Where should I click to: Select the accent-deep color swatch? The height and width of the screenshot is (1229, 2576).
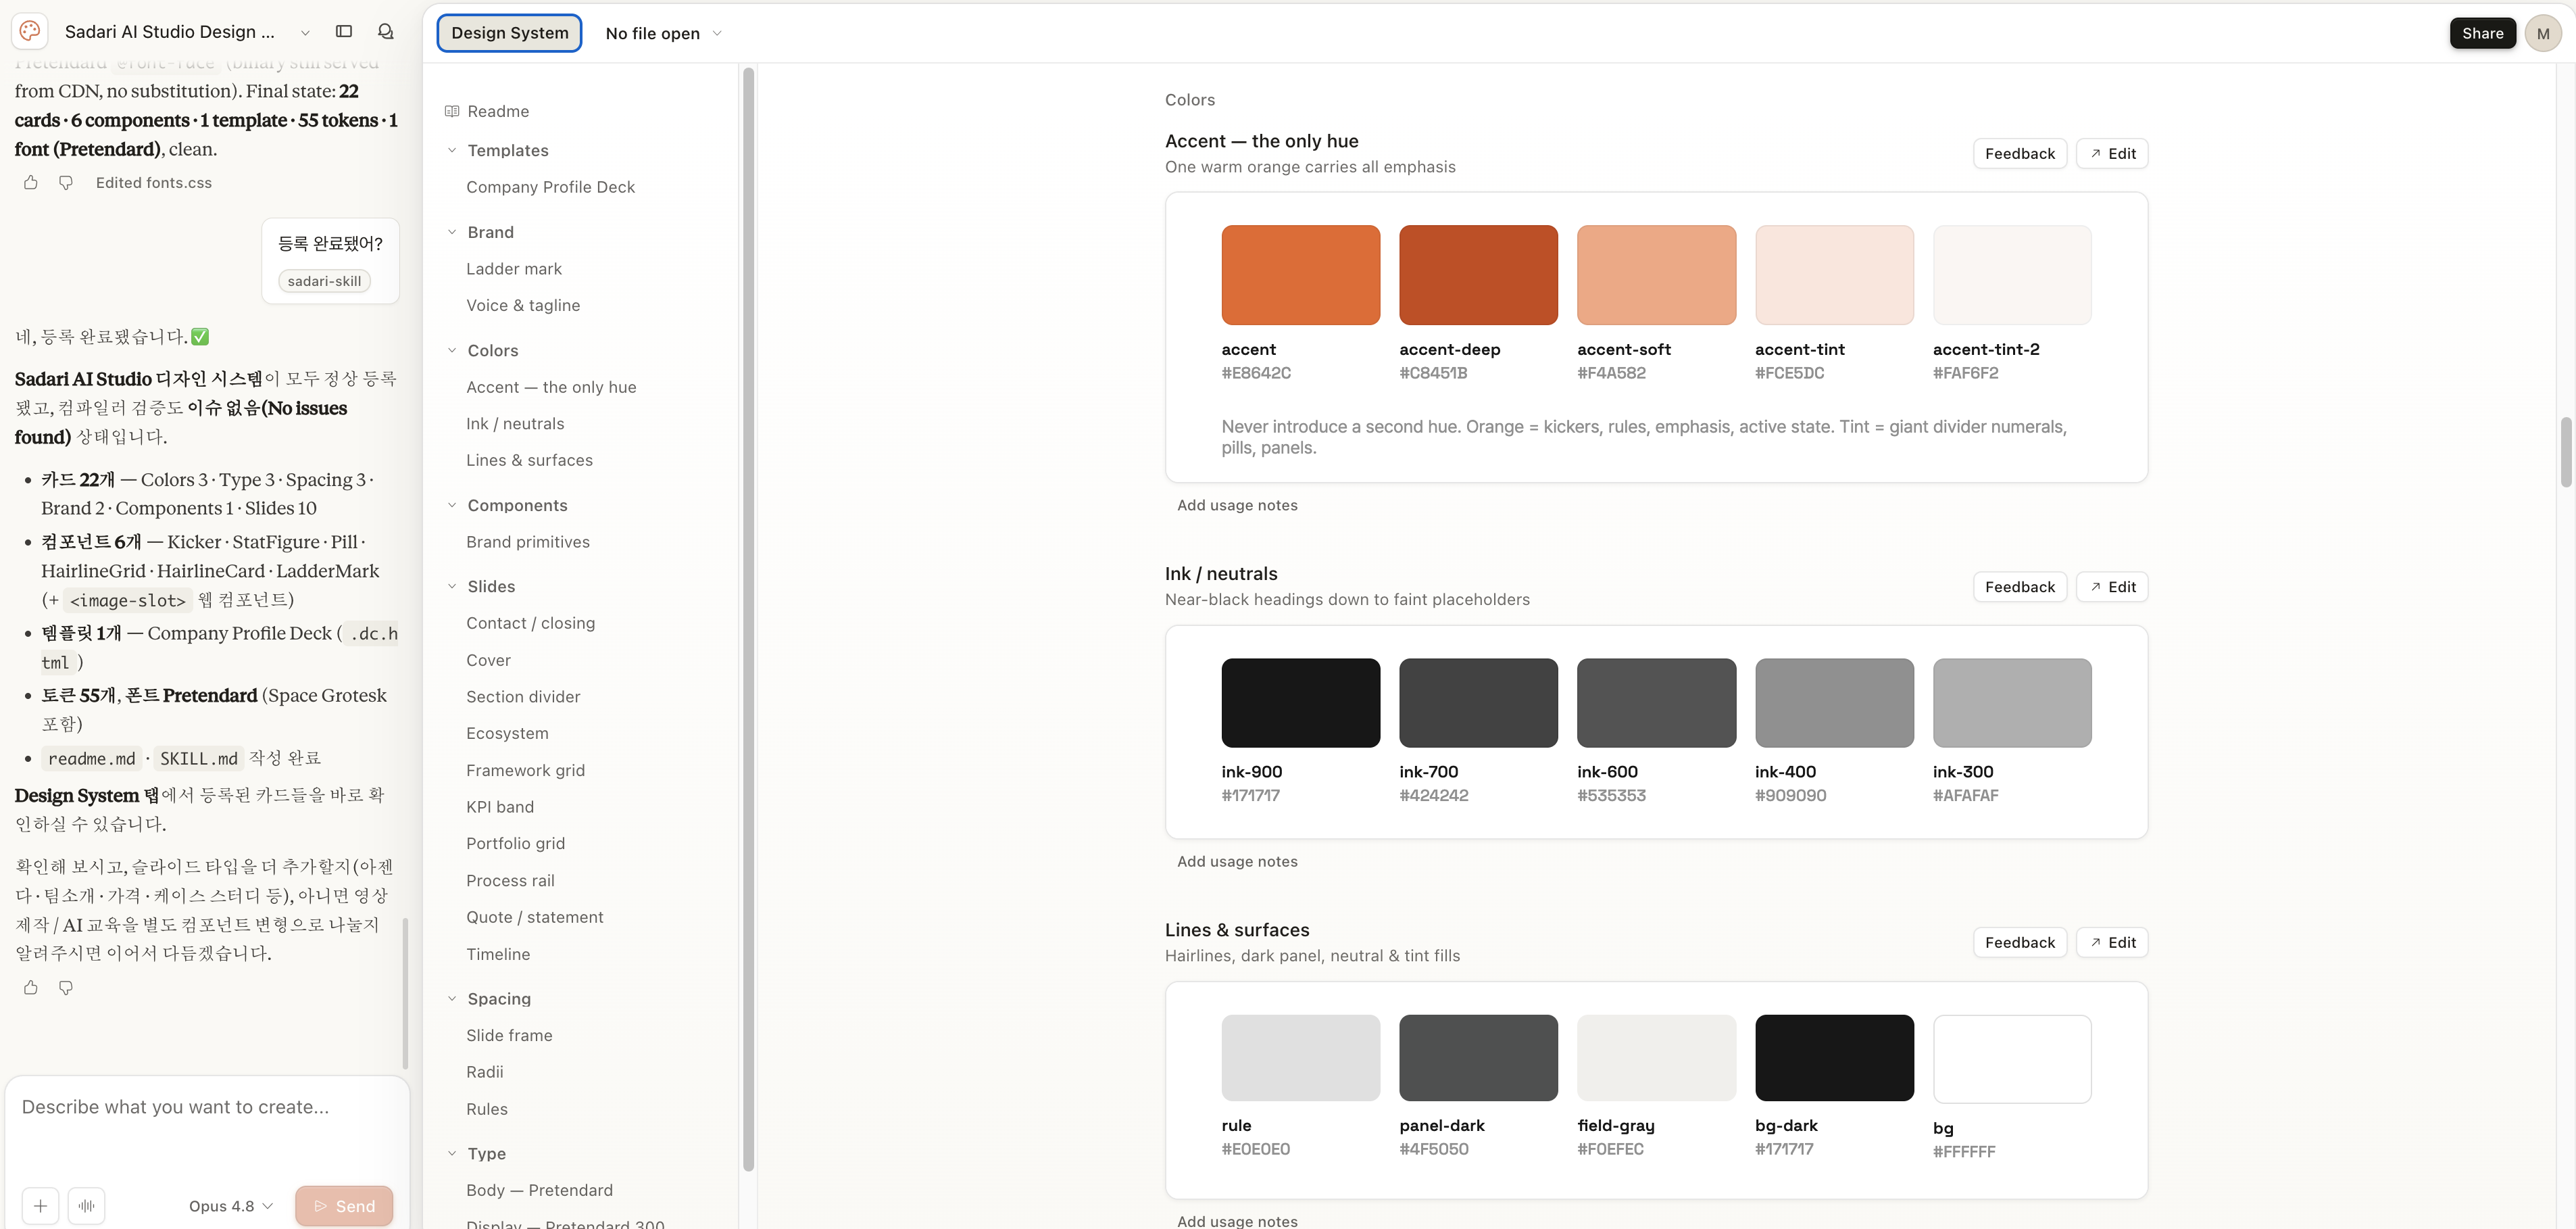(1478, 275)
